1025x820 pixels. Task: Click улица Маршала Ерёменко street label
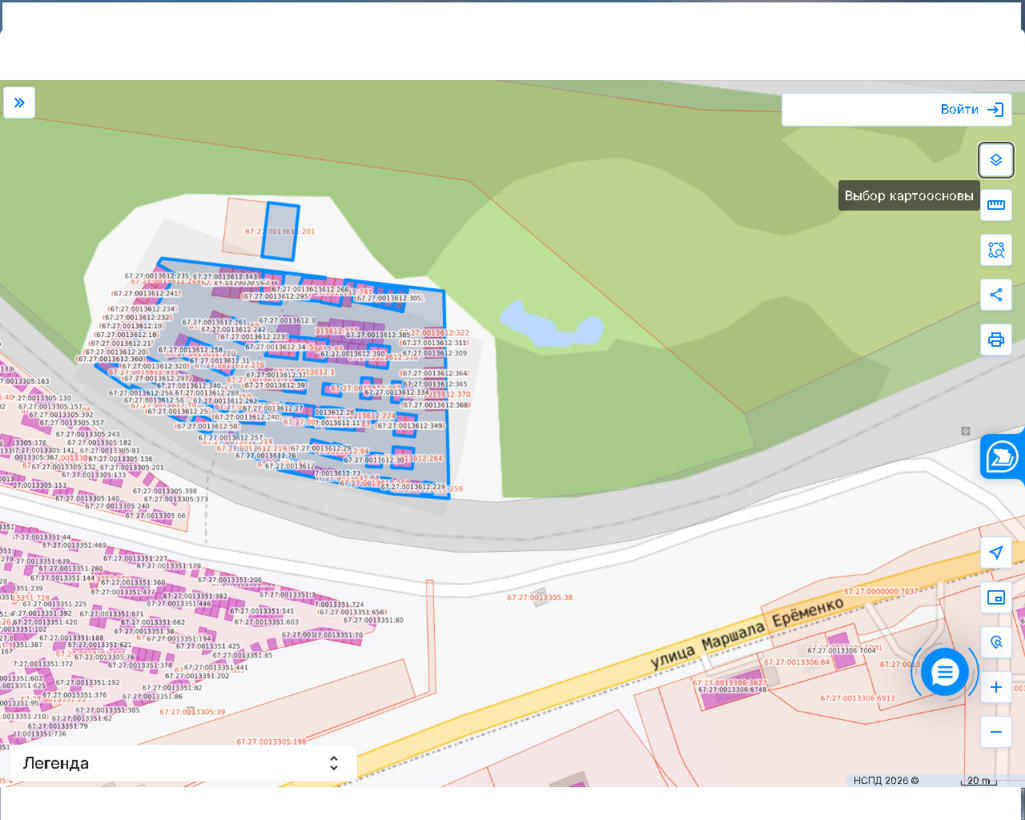pos(747,630)
